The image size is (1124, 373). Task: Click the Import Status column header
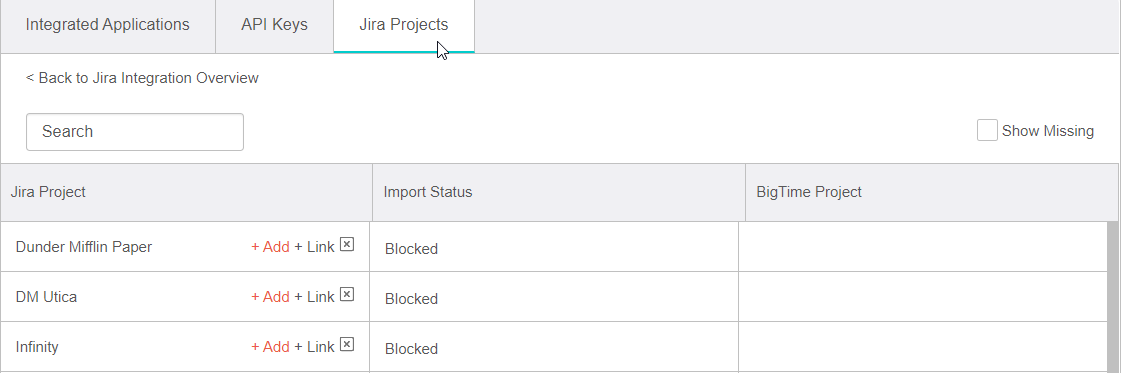pyautogui.click(x=559, y=192)
